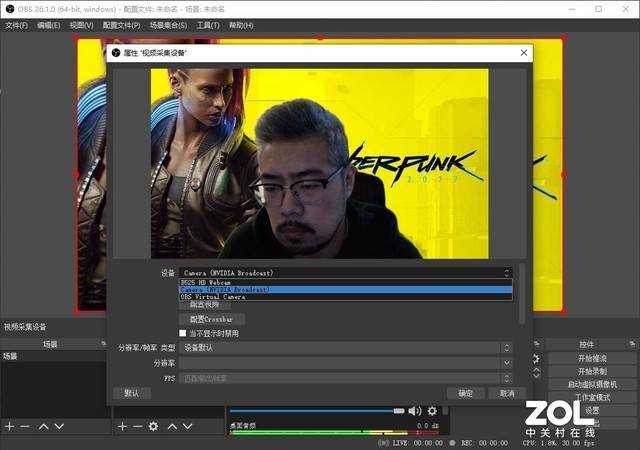This screenshot has height=450, width=640.
Task: Maximize the OBS main window
Action: click(x=598, y=9)
